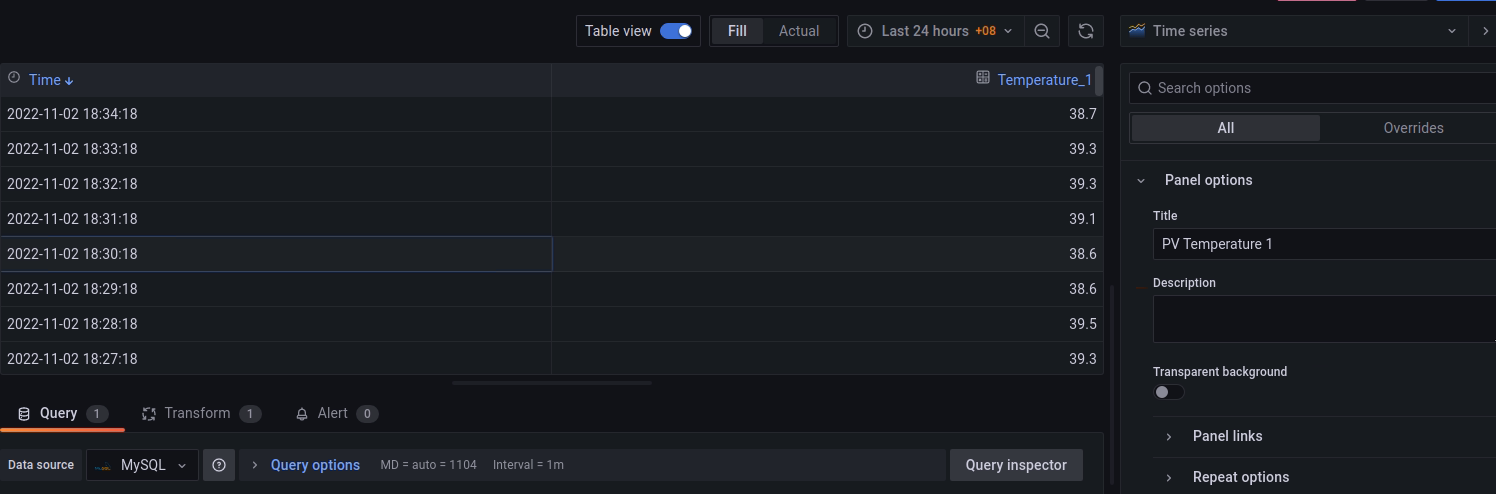The image size is (1496, 494).
Task: Click the zoom out time range icon
Action: (x=1041, y=31)
